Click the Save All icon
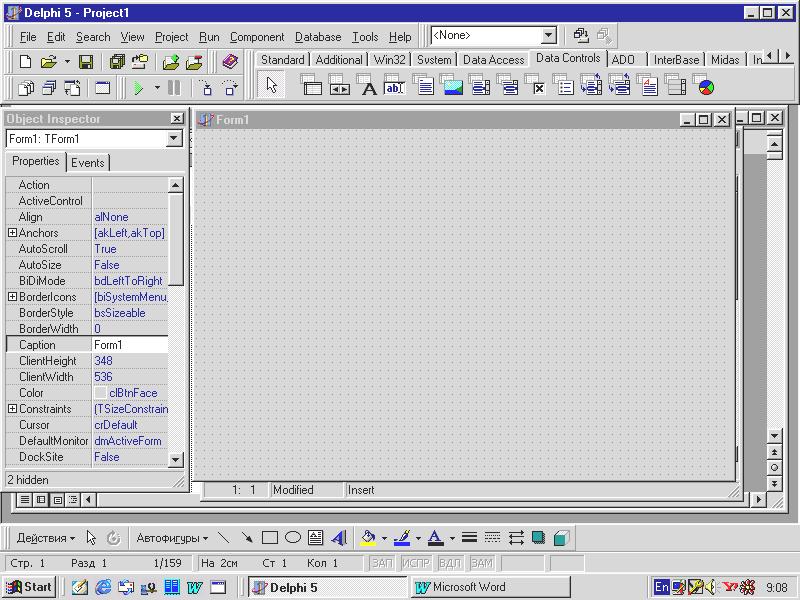Image resolution: width=800 pixels, height=600 pixels. pos(117,62)
